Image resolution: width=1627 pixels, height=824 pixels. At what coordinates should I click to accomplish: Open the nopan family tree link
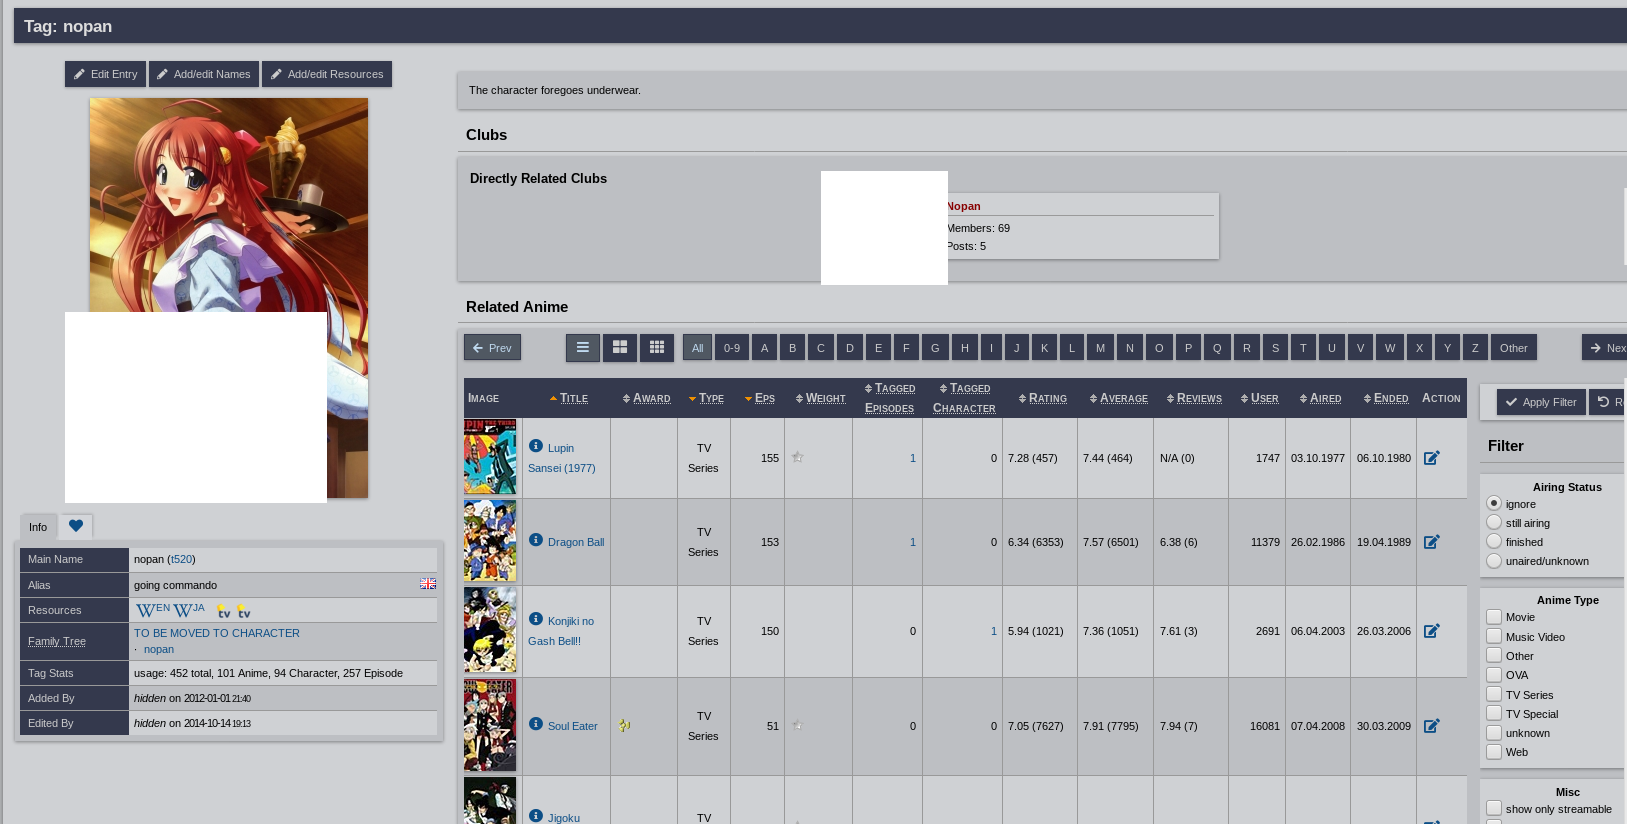159,649
